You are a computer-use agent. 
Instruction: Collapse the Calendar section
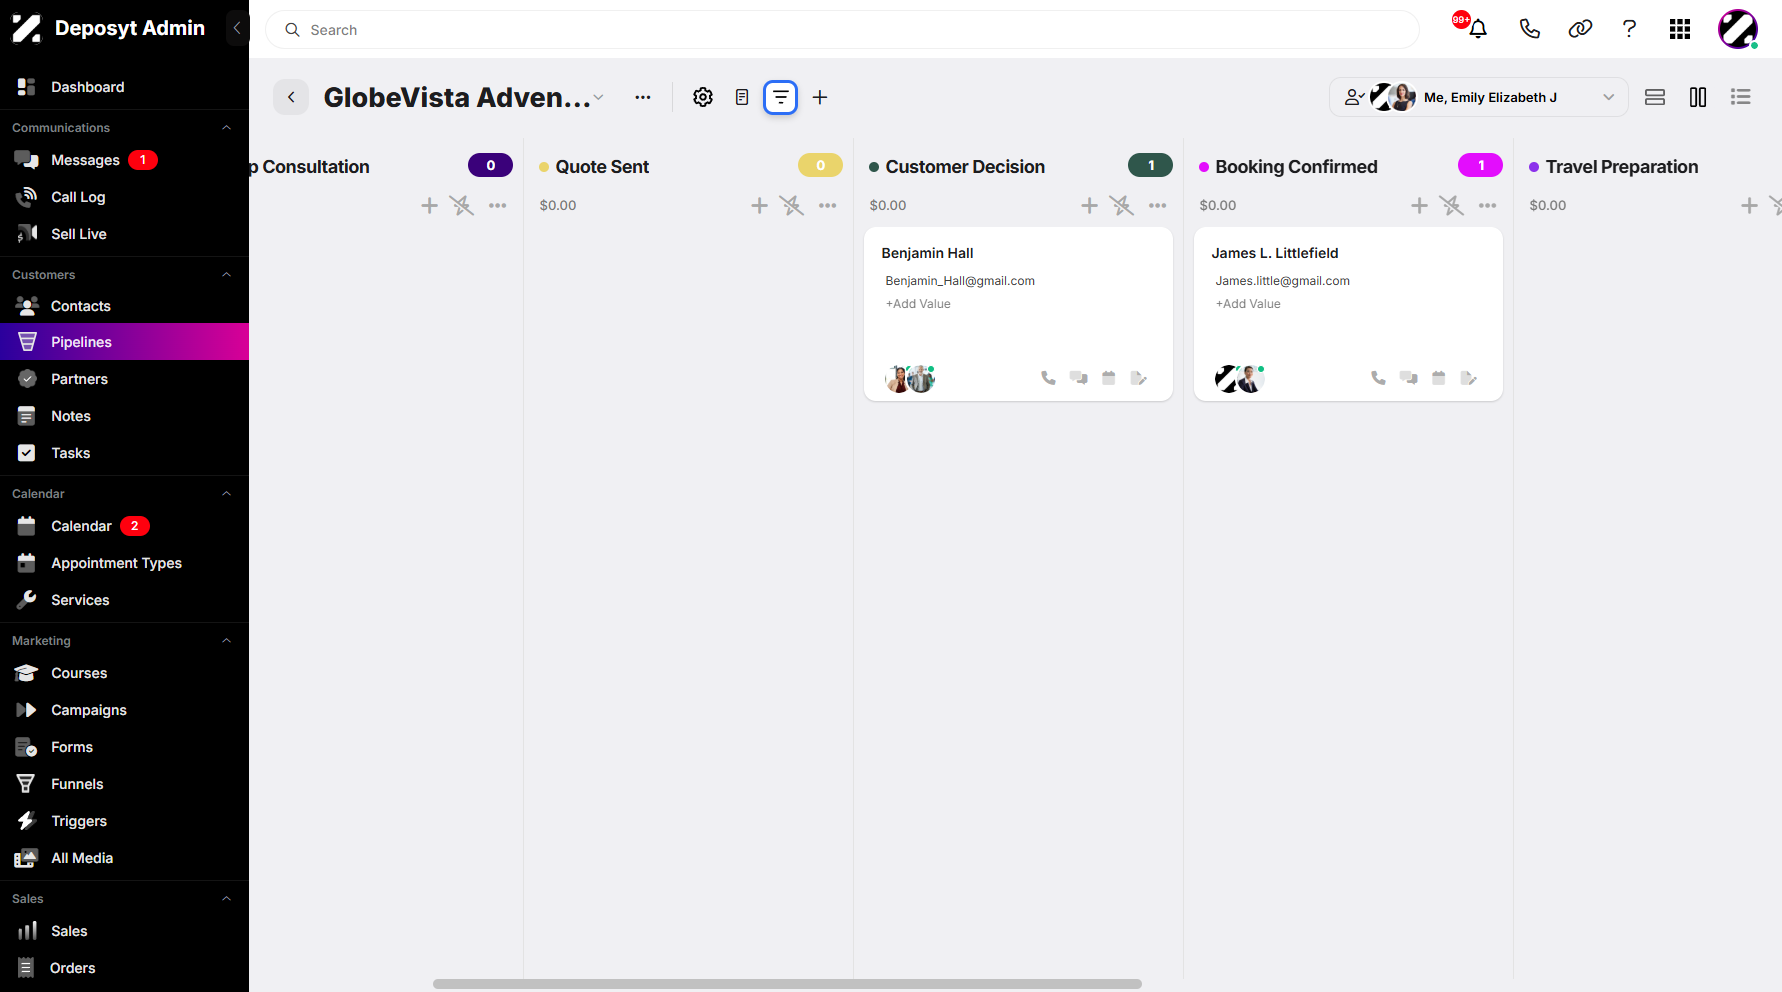tap(226, 494)
